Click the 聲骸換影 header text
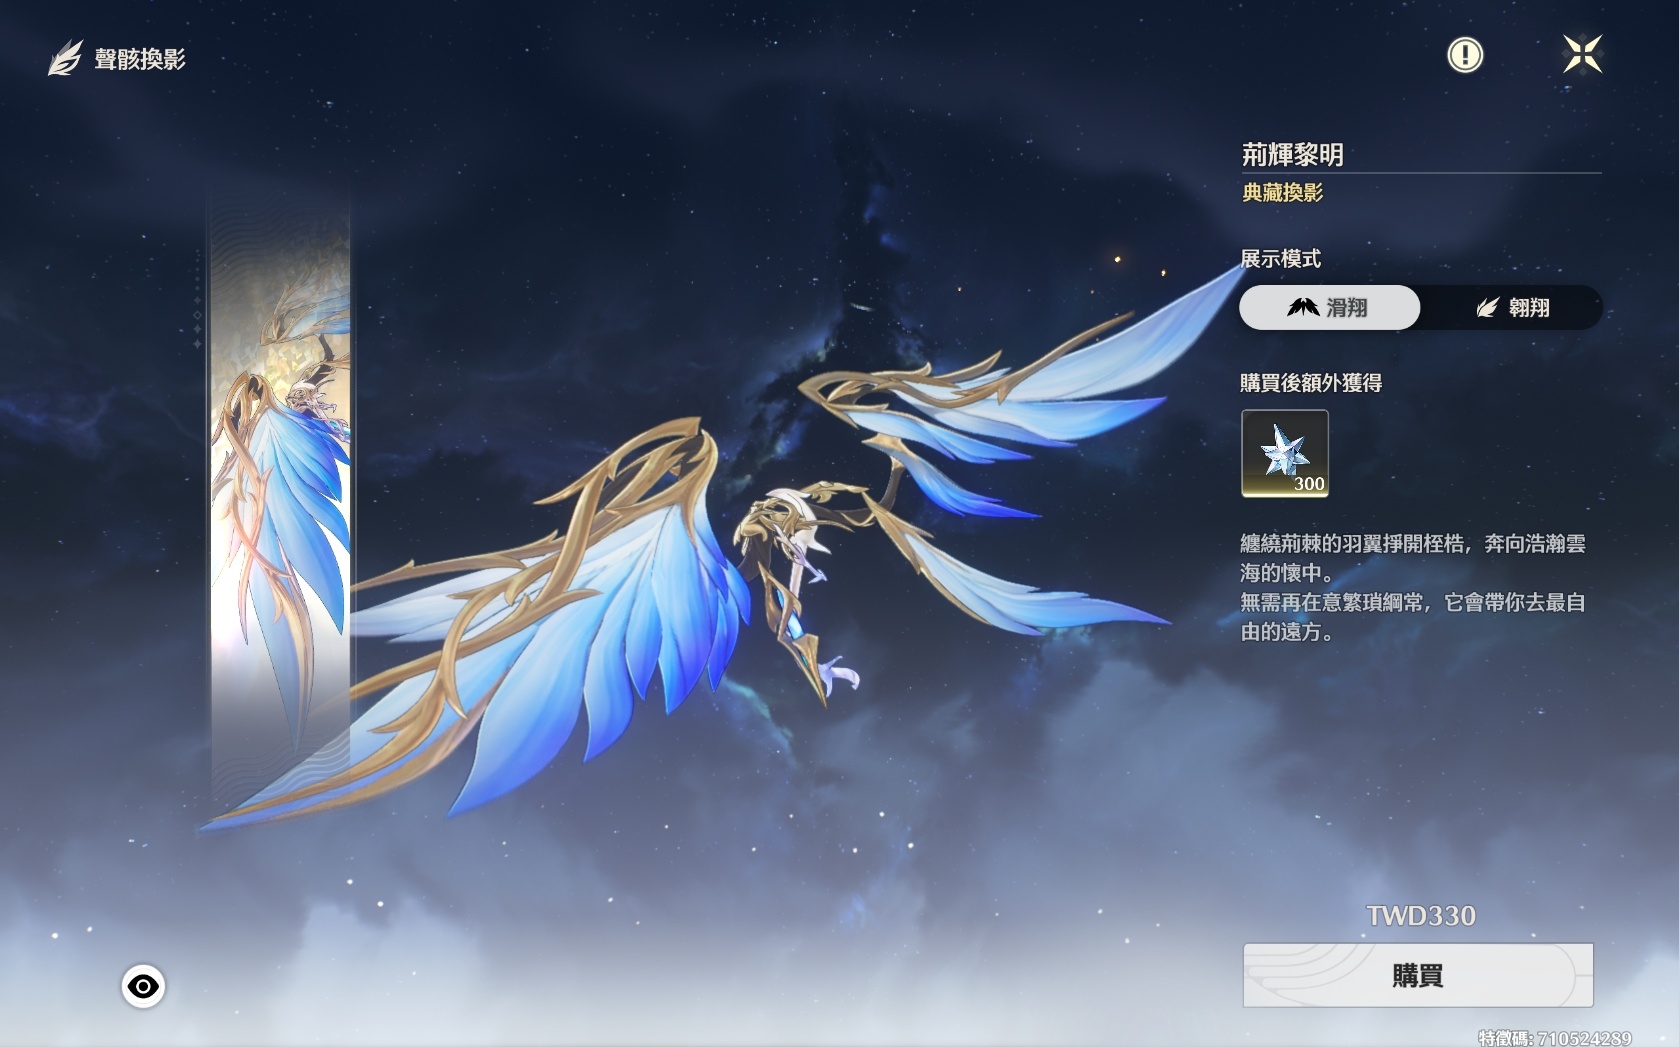 (140, 59)
